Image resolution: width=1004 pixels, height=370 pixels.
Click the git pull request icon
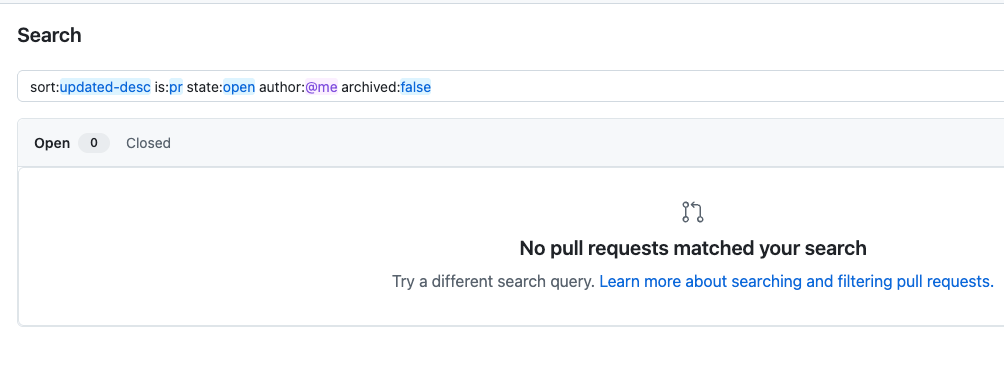(x=693, y=212)
